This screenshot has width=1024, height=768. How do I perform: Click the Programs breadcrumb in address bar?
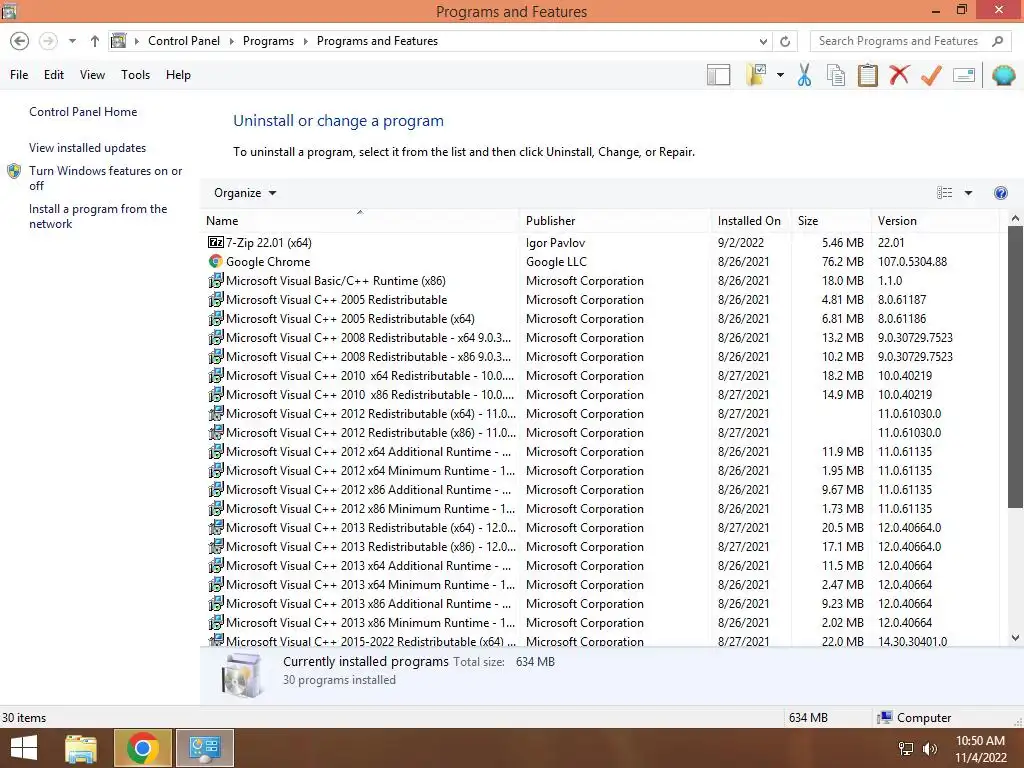coord(268,41)
